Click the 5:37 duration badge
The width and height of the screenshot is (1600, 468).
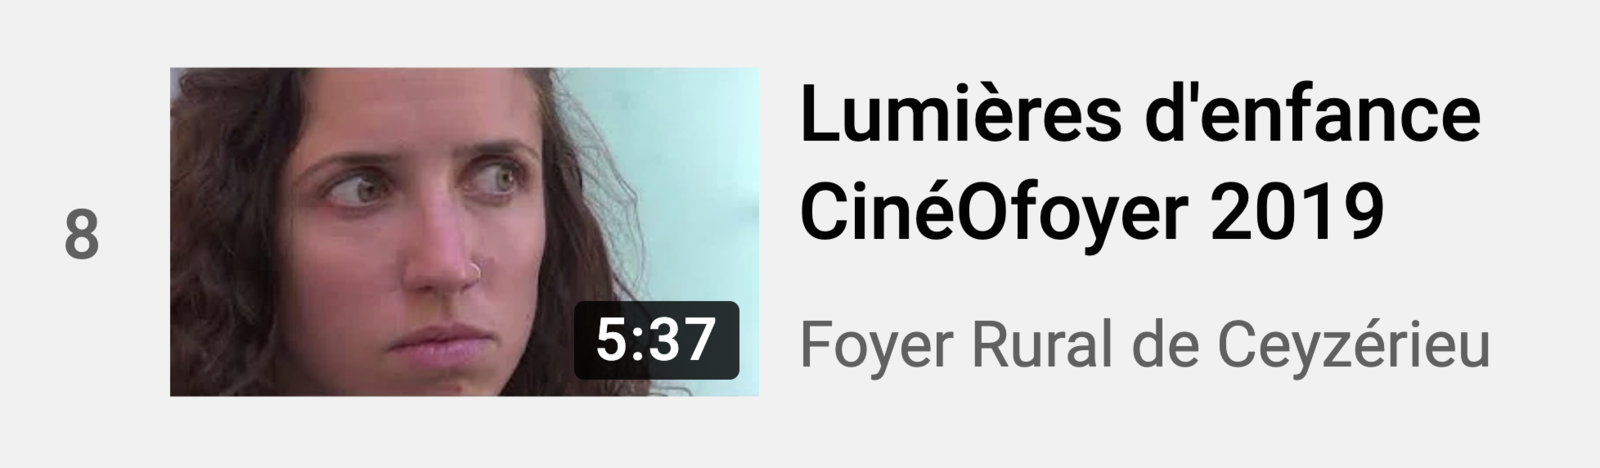pos(656,340)
